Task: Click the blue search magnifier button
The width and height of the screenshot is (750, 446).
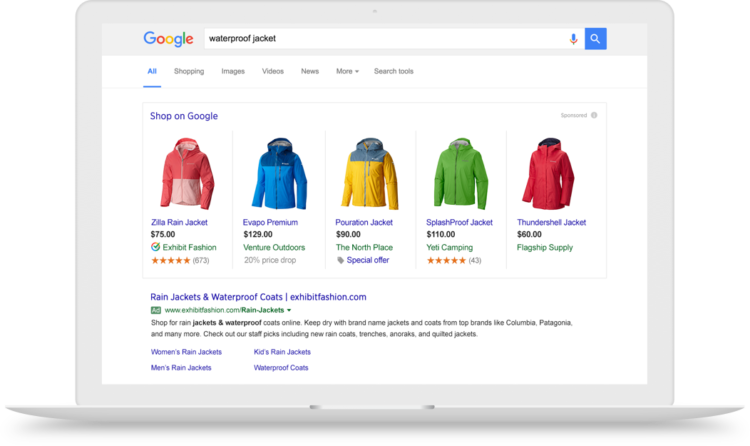Action: click(x=596, y=39)
